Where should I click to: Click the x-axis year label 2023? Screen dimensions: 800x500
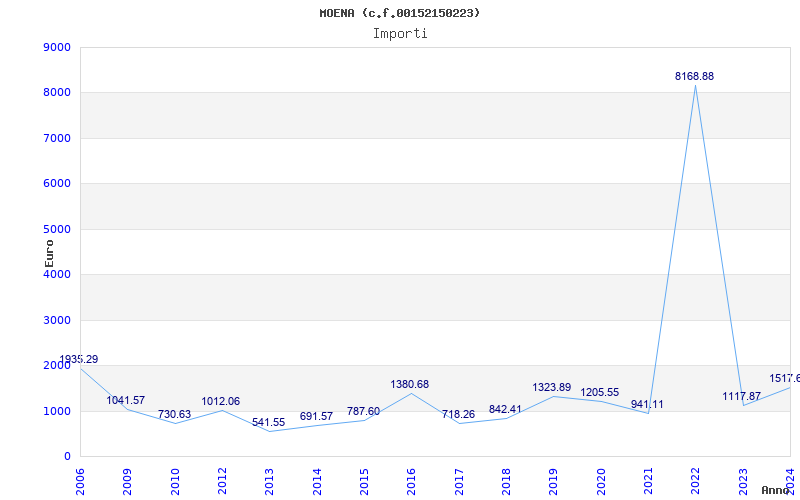click(x=743, y=482)
